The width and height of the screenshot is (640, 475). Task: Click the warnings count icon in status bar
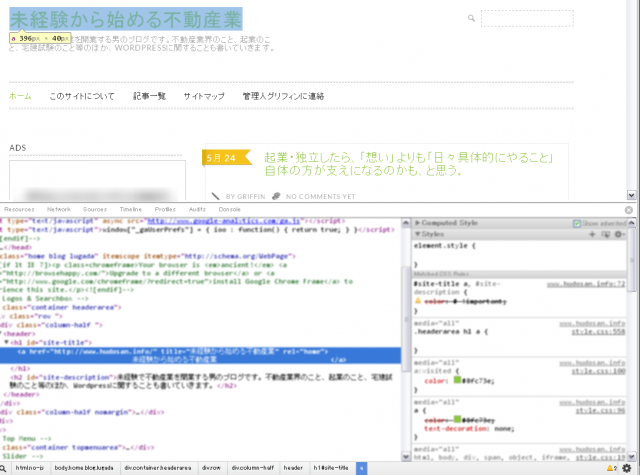tap(611, 468)
